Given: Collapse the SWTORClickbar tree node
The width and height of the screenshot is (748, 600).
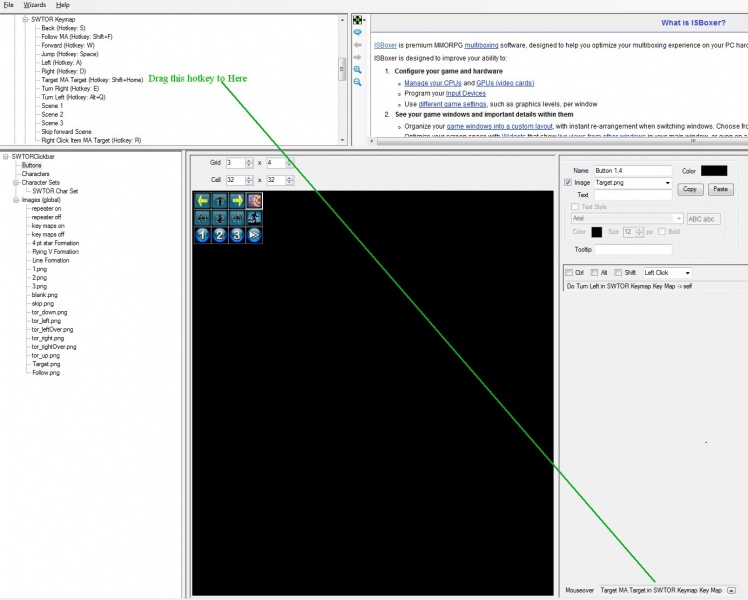Looking at the screenshot, I should click(6, 156).
